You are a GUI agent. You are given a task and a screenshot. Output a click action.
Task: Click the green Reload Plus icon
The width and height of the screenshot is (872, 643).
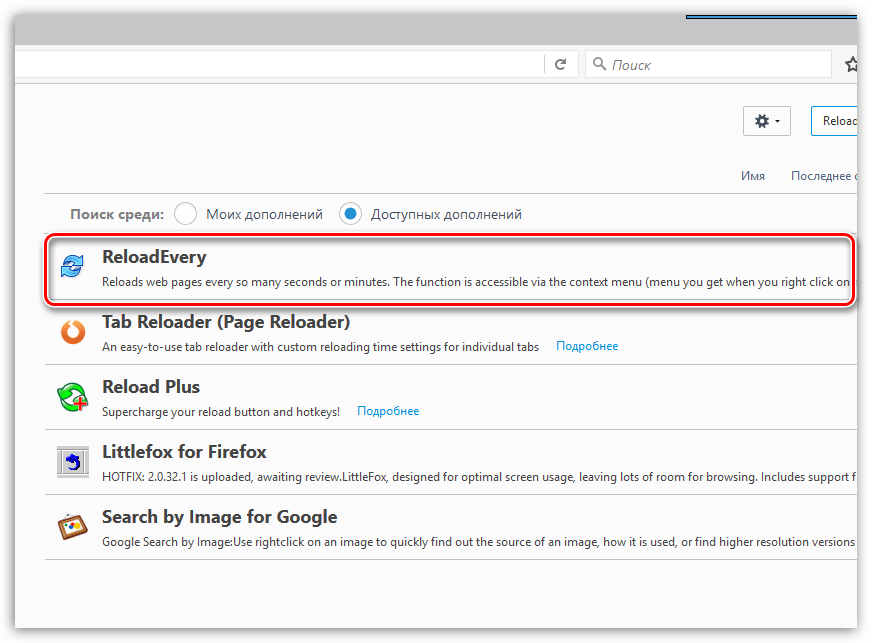[73, 397]
